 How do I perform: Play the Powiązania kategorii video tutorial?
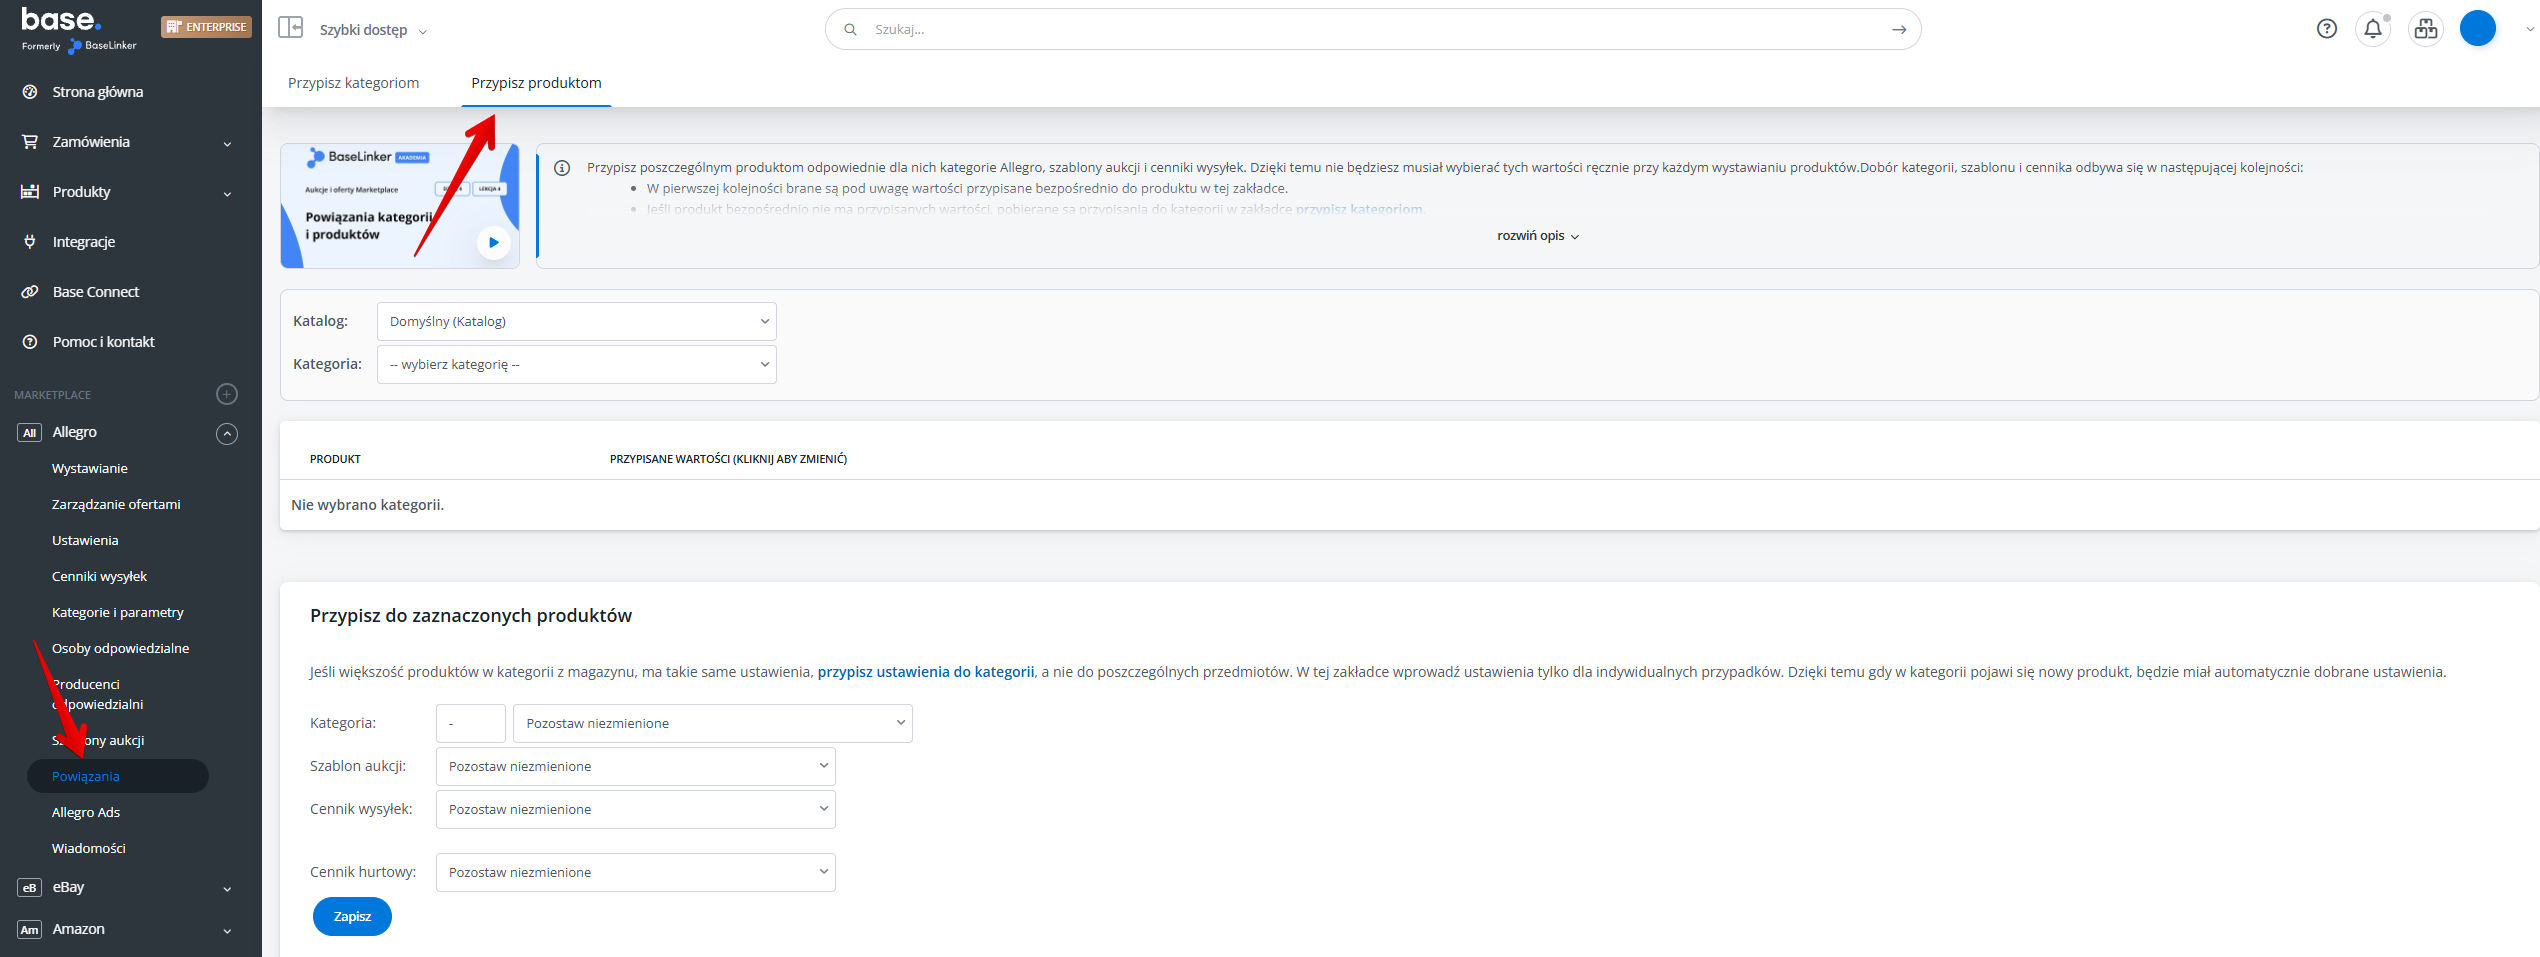coord(493,242)
